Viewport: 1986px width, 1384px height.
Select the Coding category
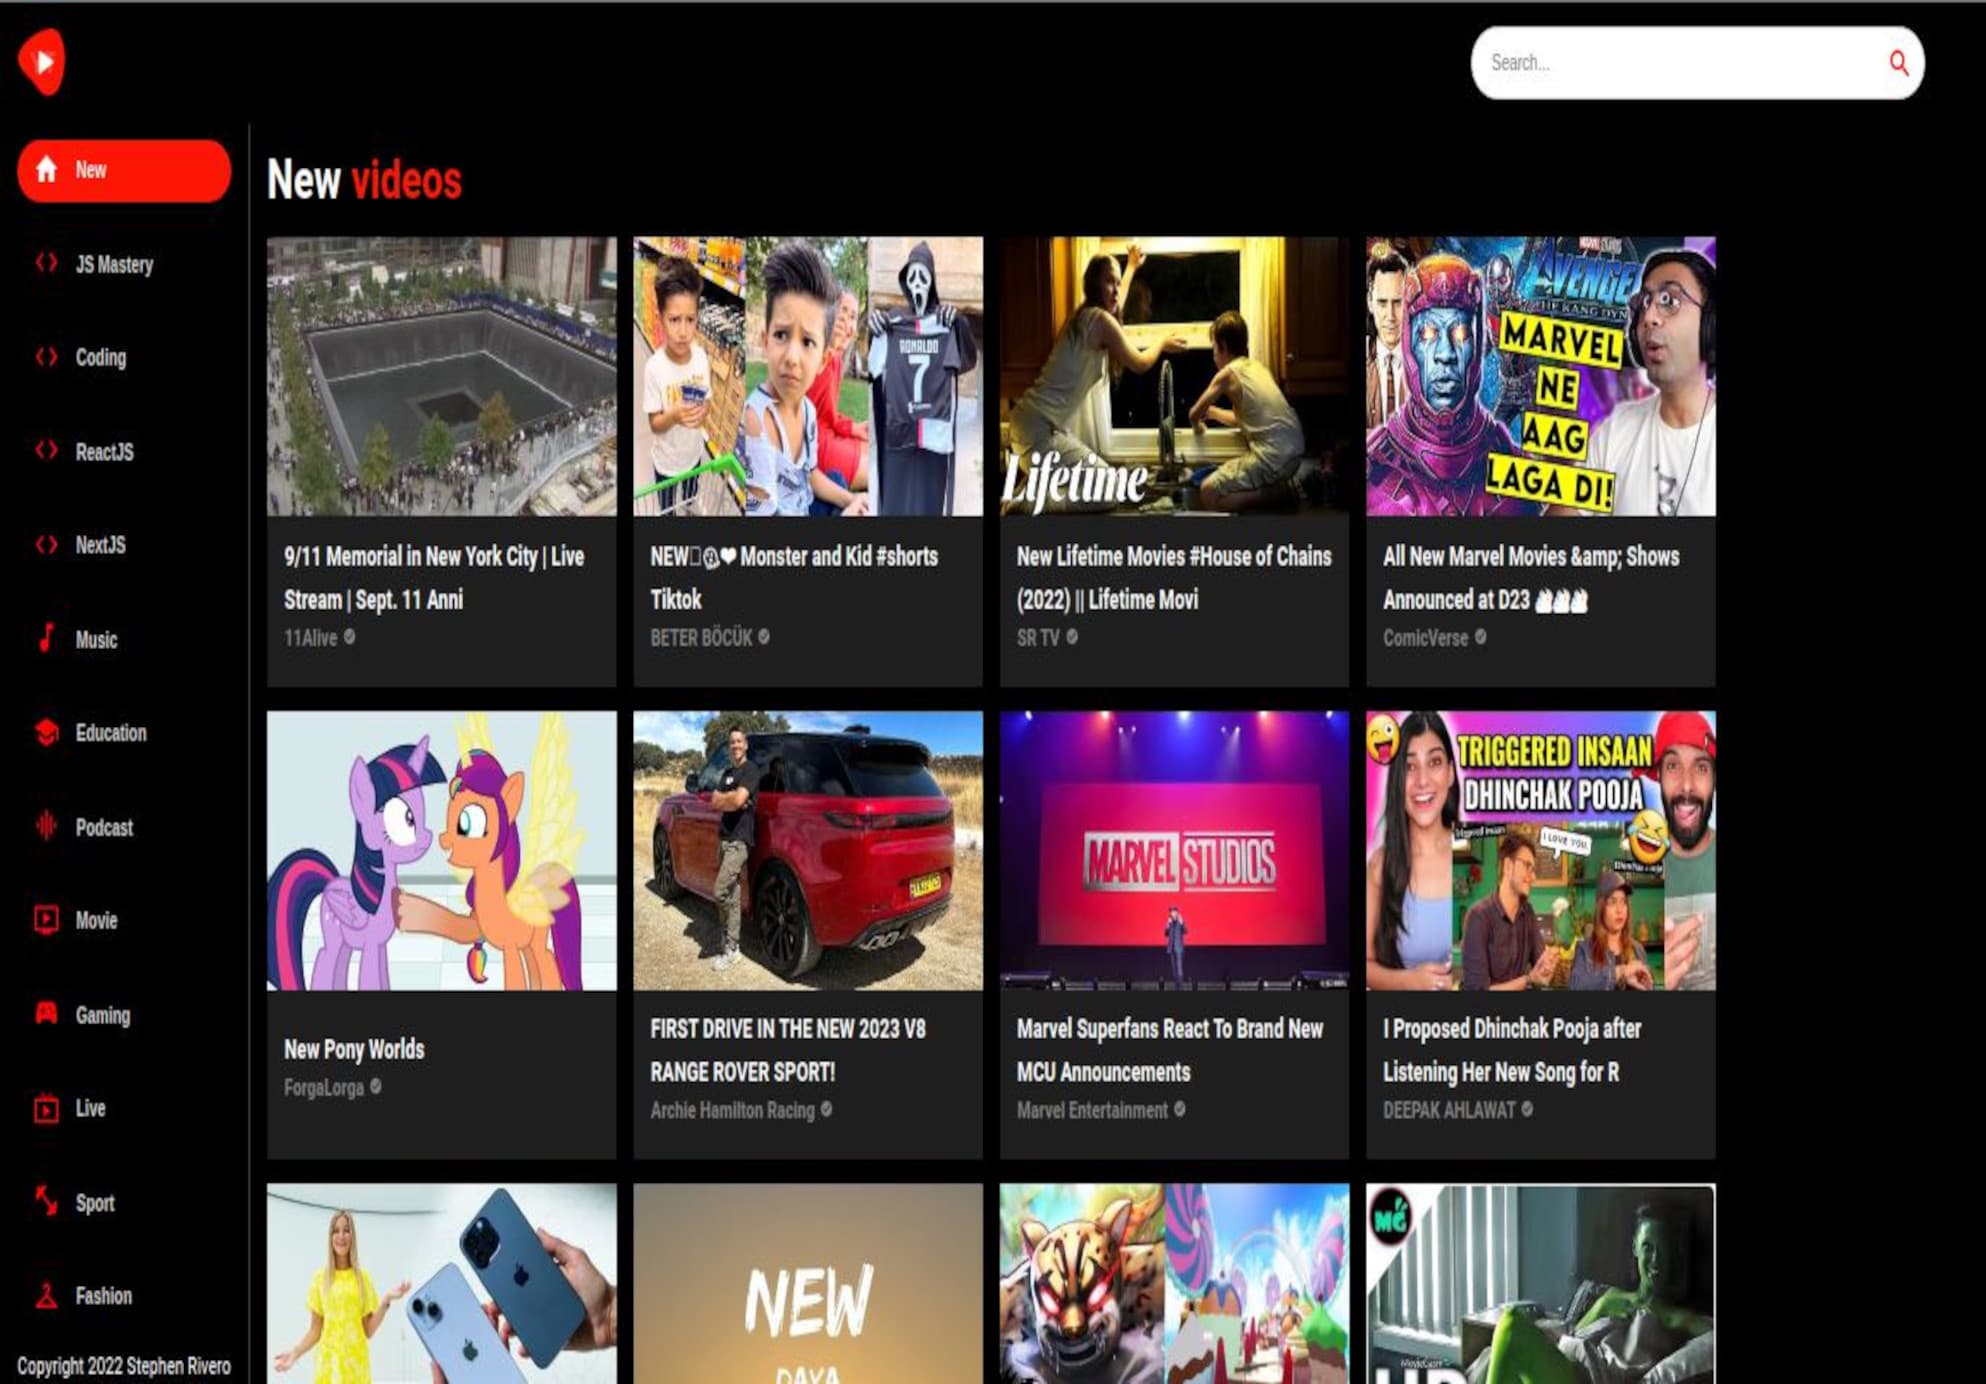[x=101, y=357]
